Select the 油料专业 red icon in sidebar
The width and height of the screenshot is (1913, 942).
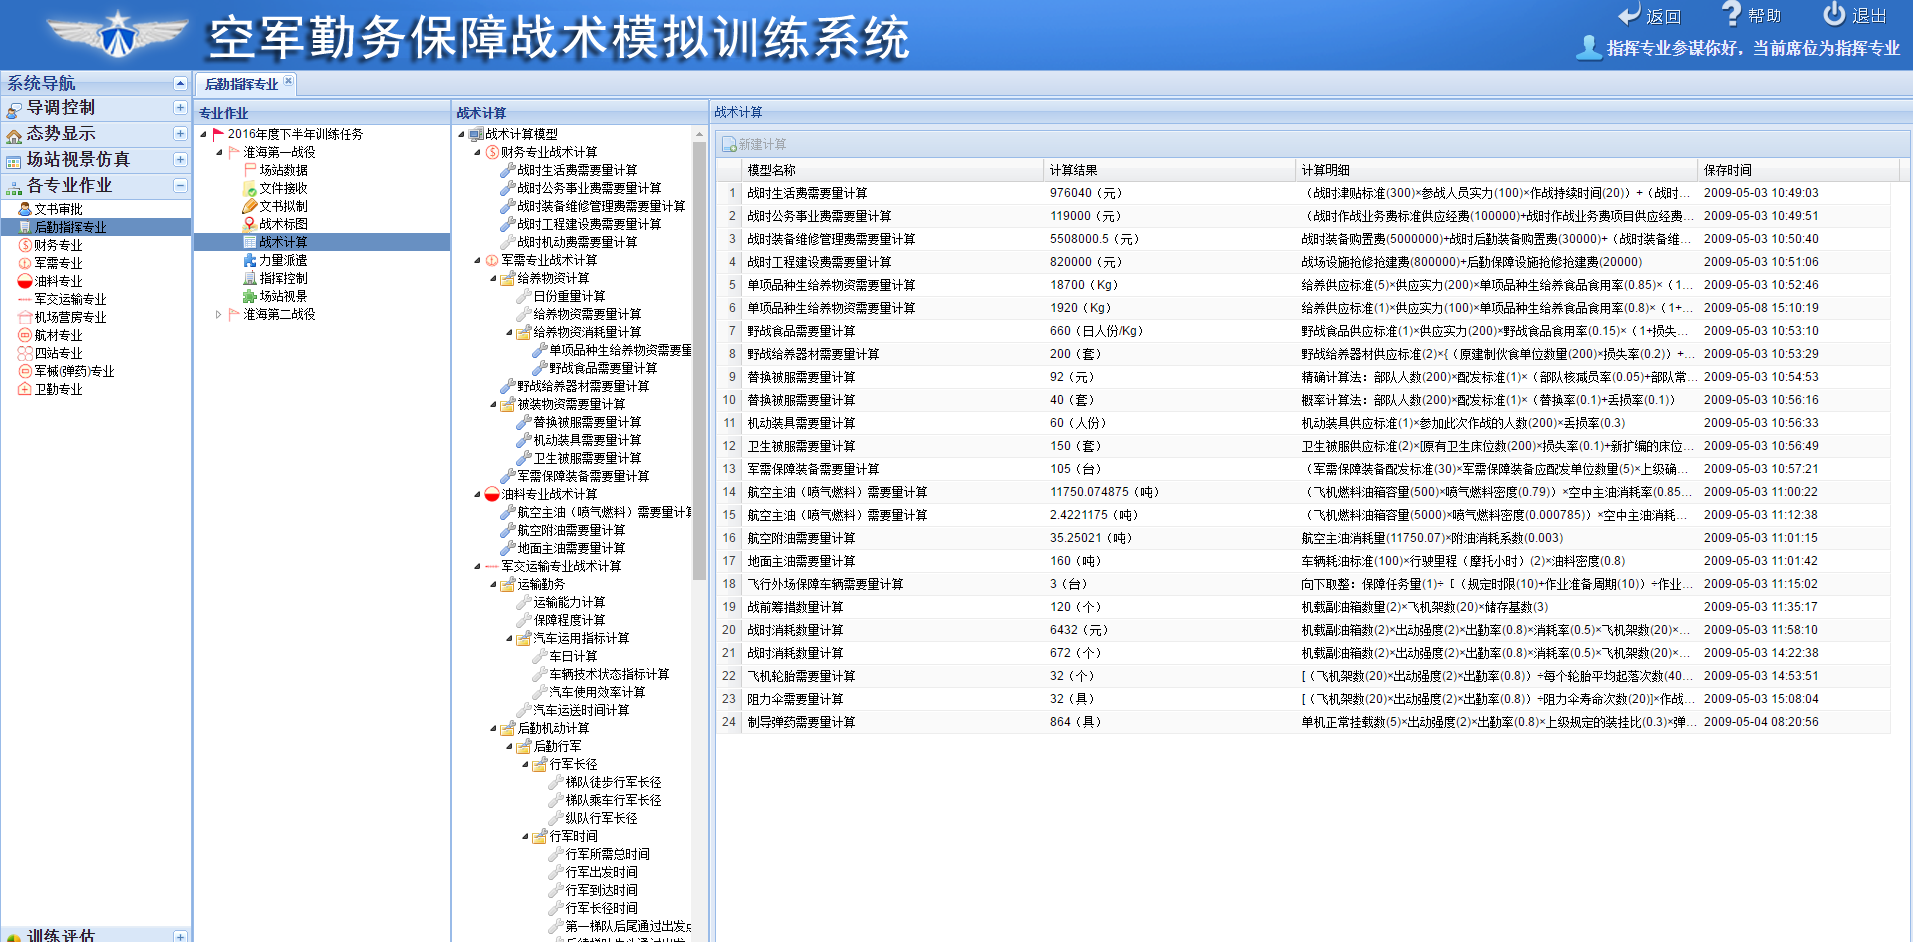point(25,281)
